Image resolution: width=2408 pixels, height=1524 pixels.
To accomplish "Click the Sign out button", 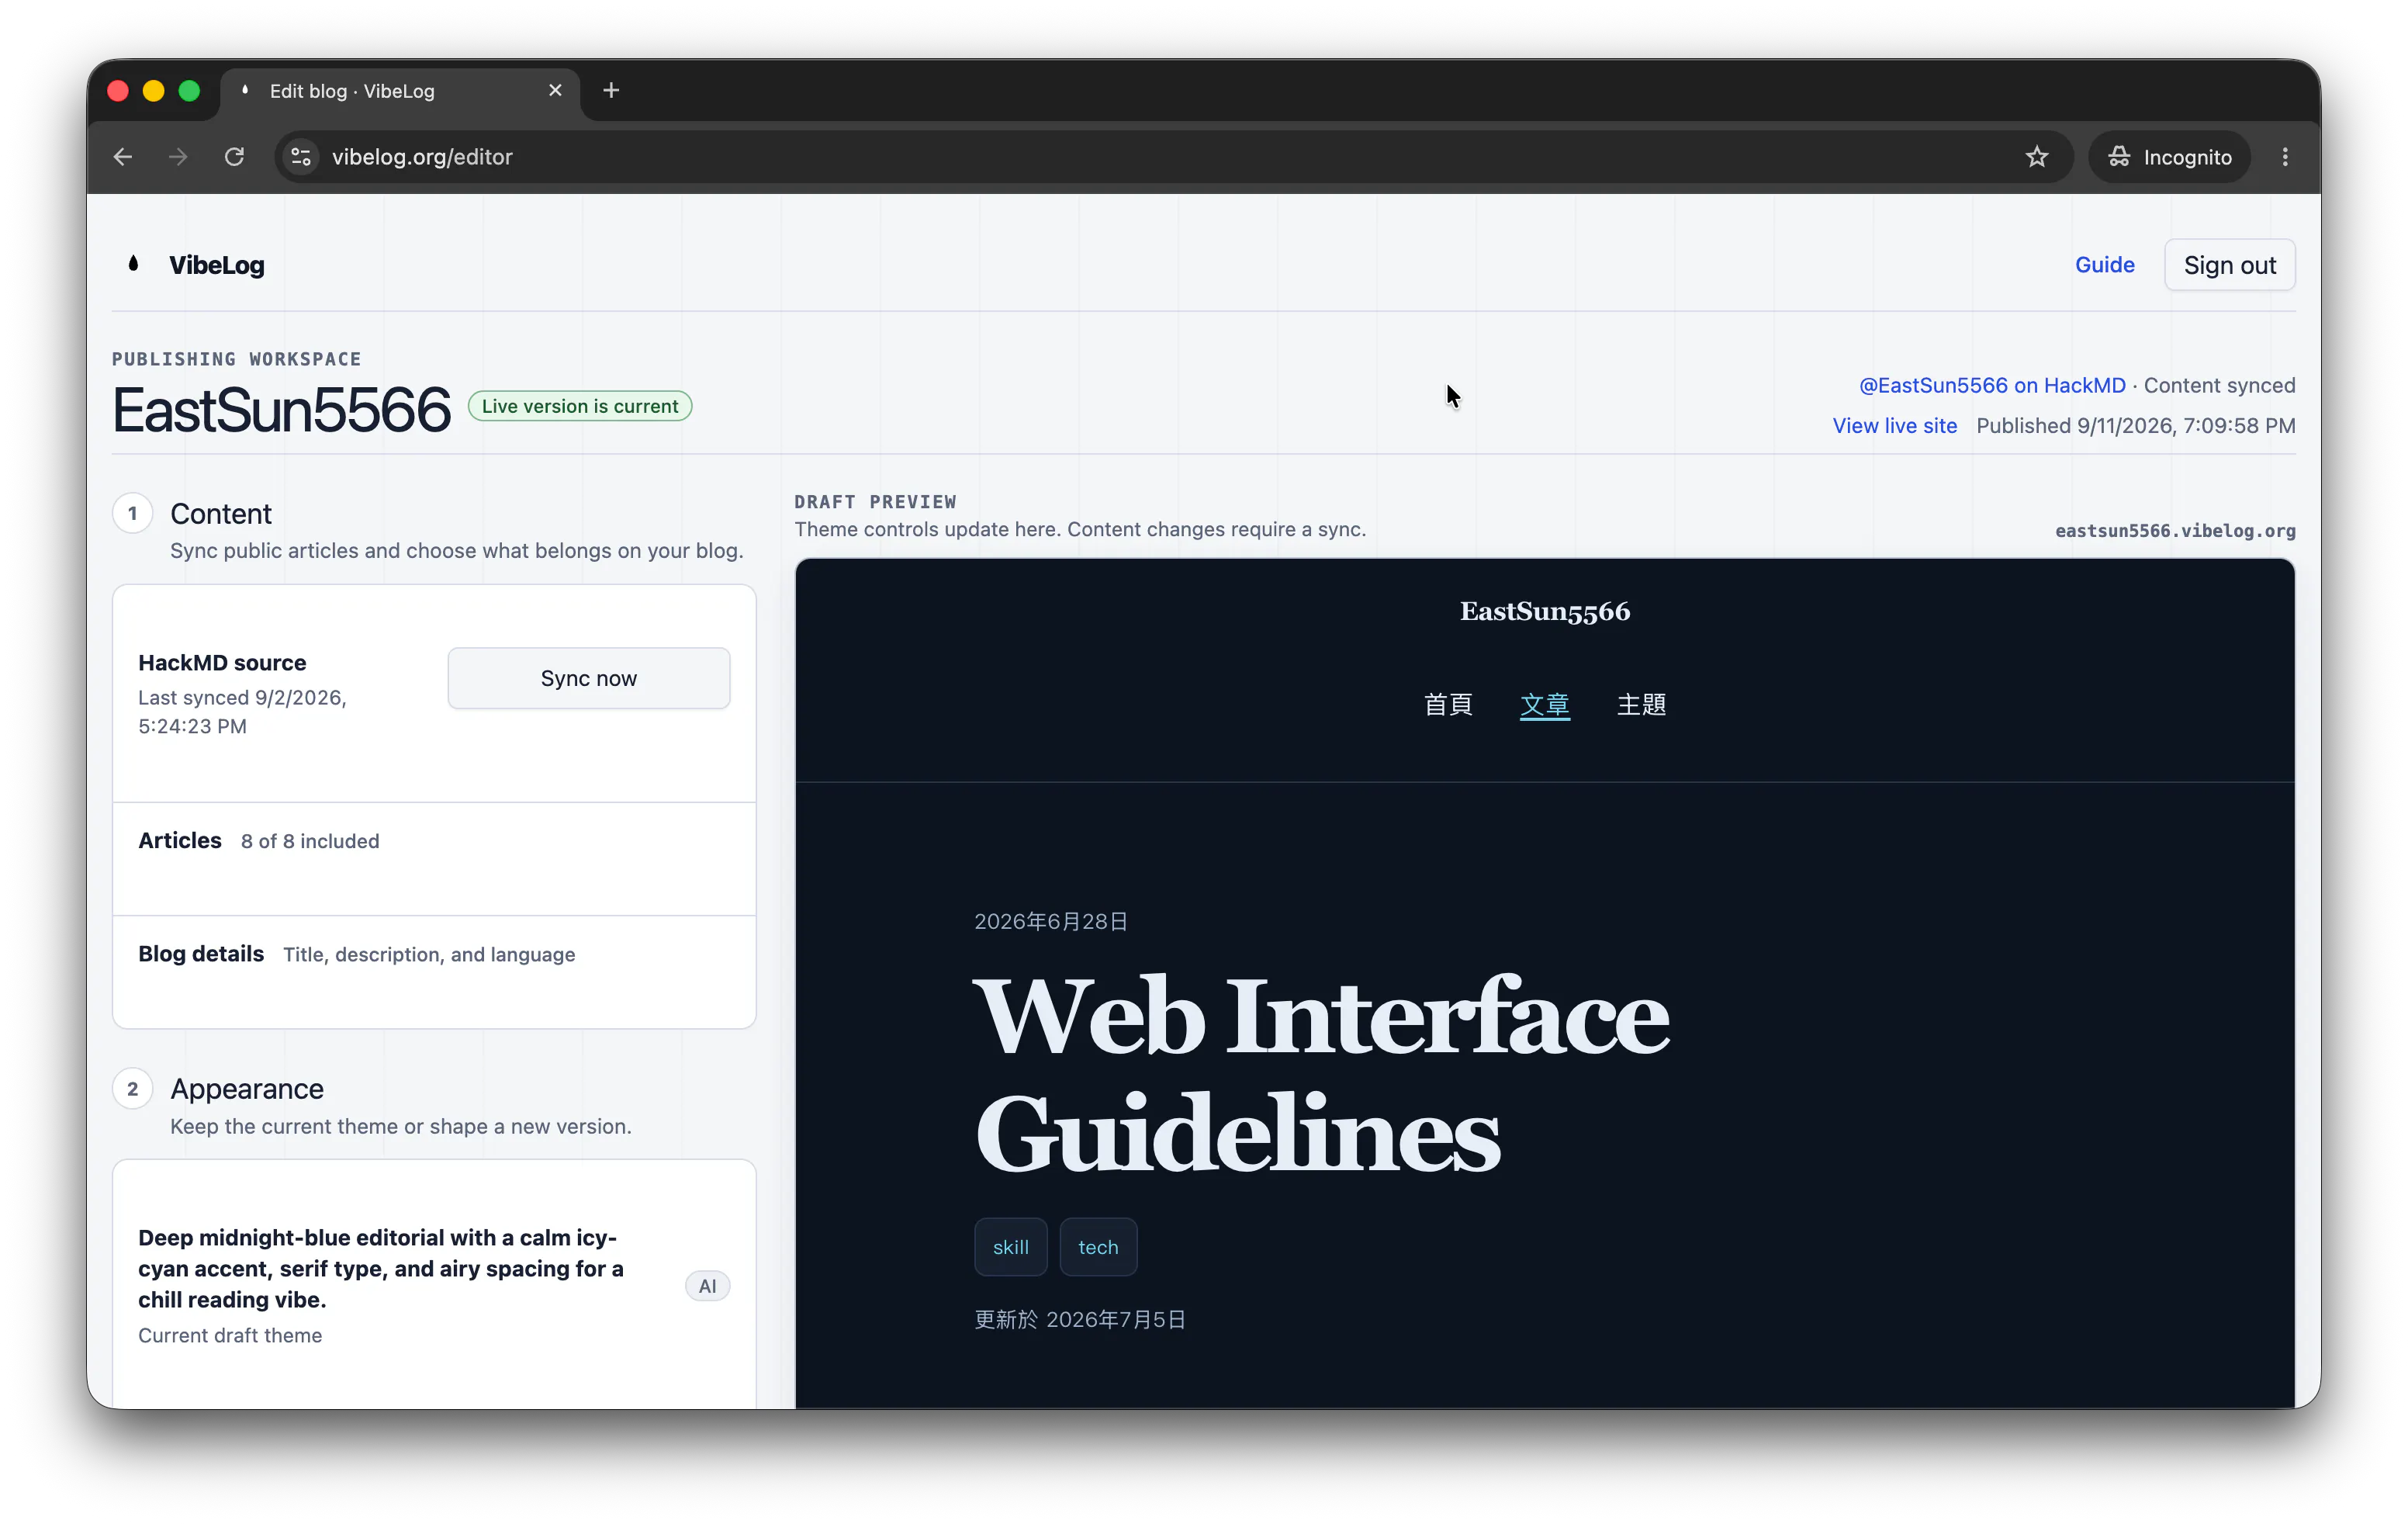I will (2229, 265).
